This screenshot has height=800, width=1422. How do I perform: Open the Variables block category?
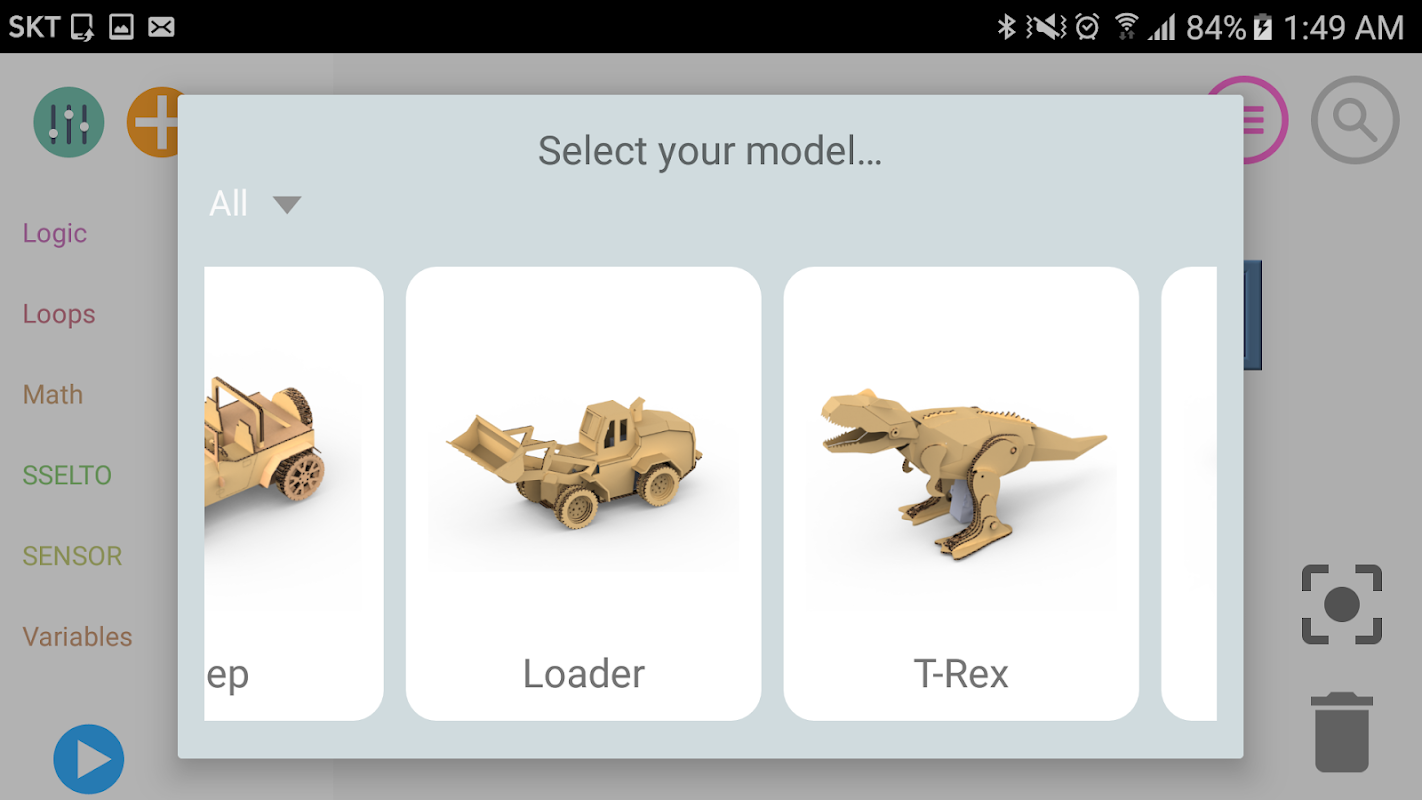(77, 637)
